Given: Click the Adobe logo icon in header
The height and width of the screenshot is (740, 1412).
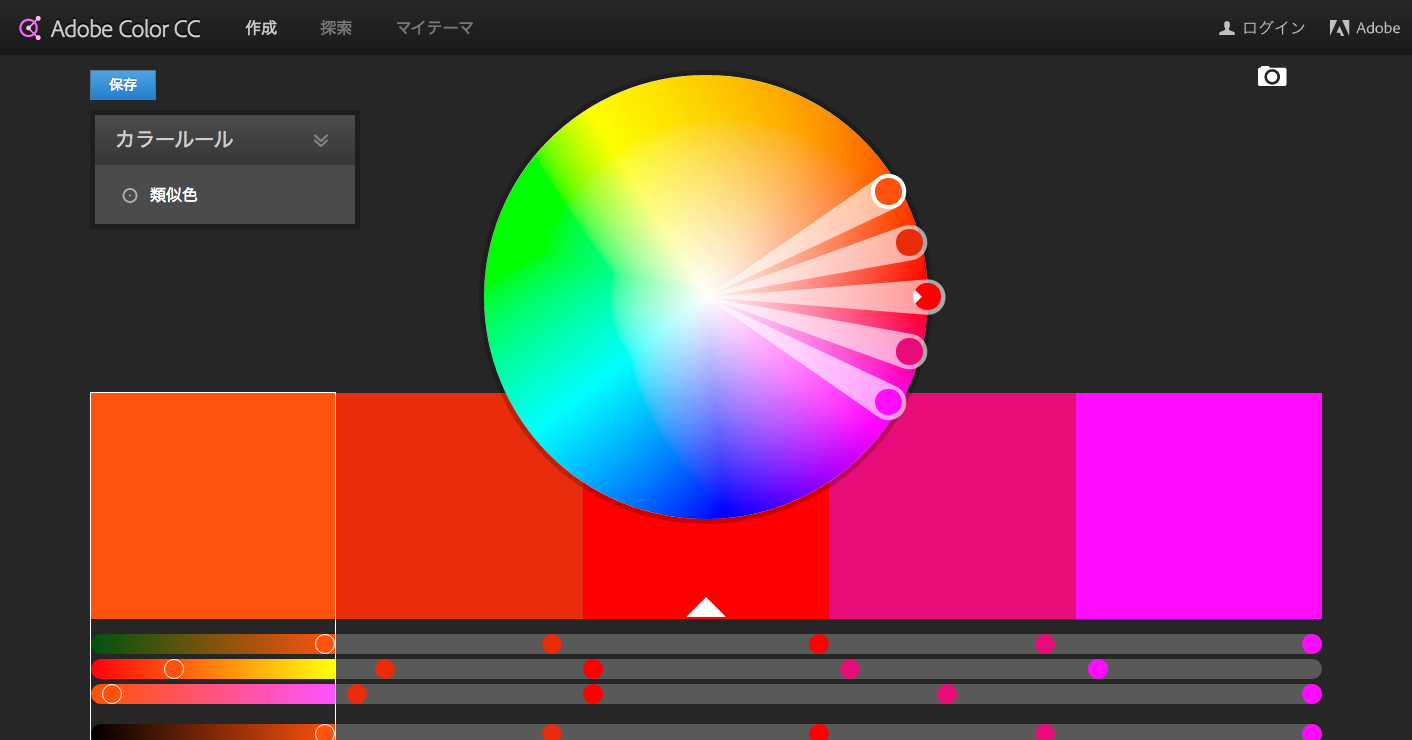Looking at the screenshot, I should click(x=1339, y=28).
